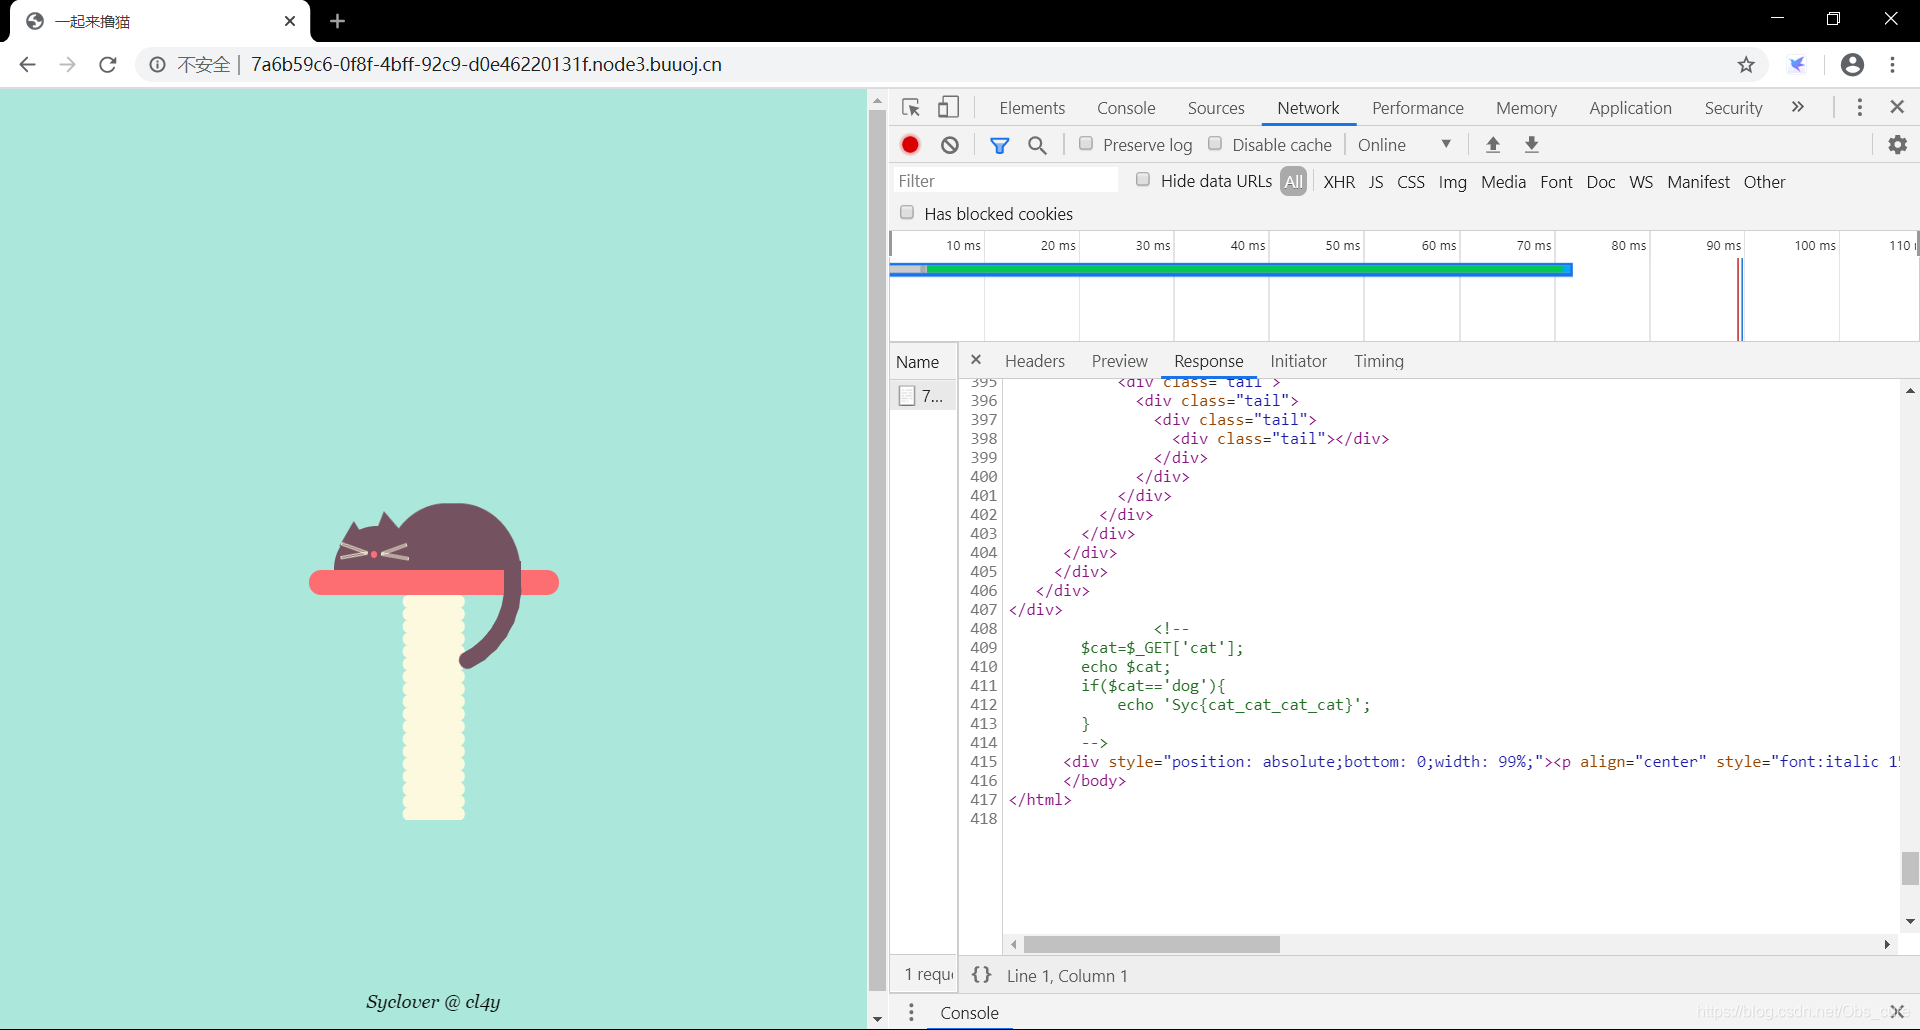The width and height of the screenshot is (1920, 1030).
Task: Open the Headers tab of request
Action: [x=1034, y=361]
